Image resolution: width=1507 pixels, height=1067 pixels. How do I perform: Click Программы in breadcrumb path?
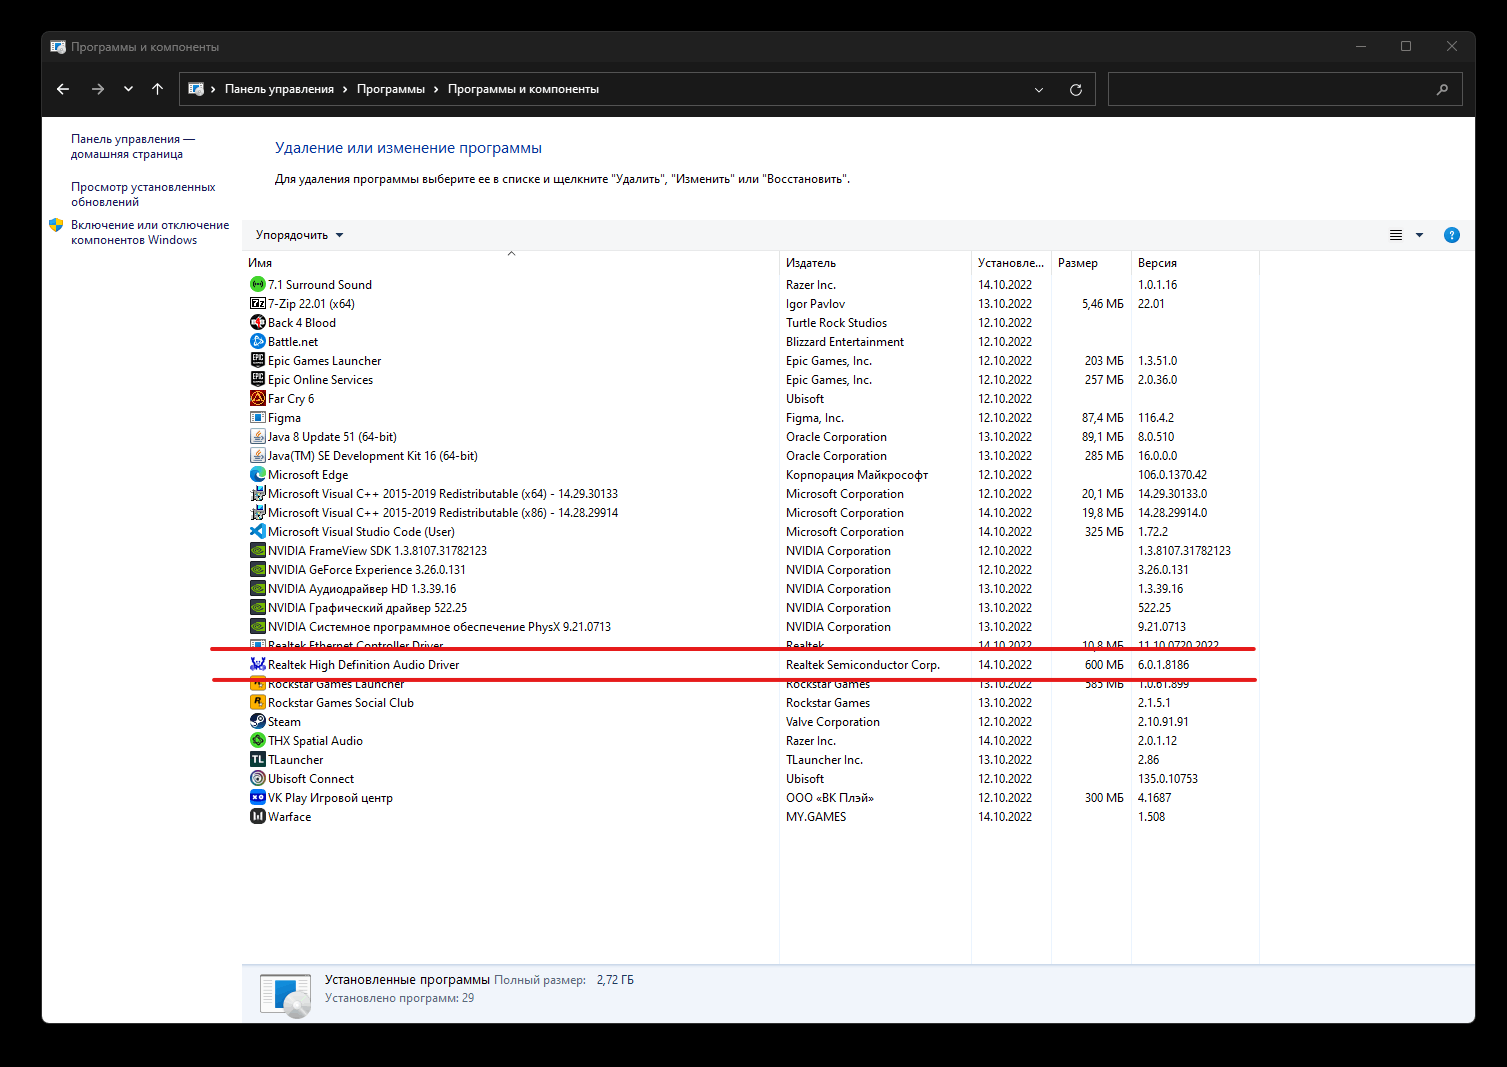coord(391,89)
